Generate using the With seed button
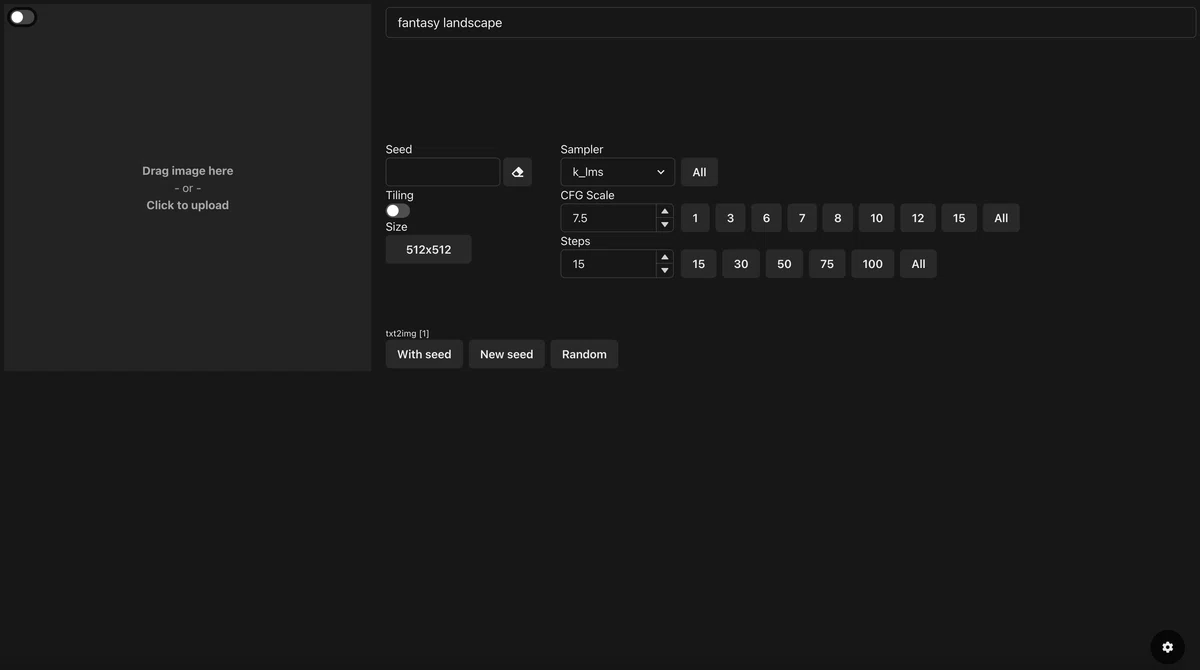This screenshot has width=1200, height=670. 424,354
